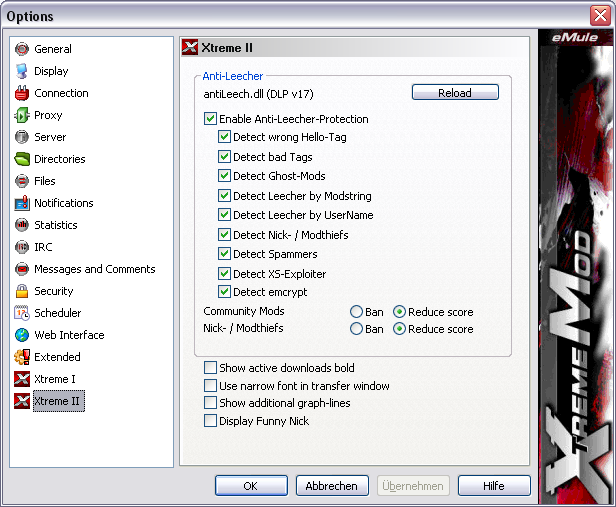The height and width of the screenshot is (507, 616).
Task: Click the Xtreme II header logo icon
Action: tap(190, 48)
